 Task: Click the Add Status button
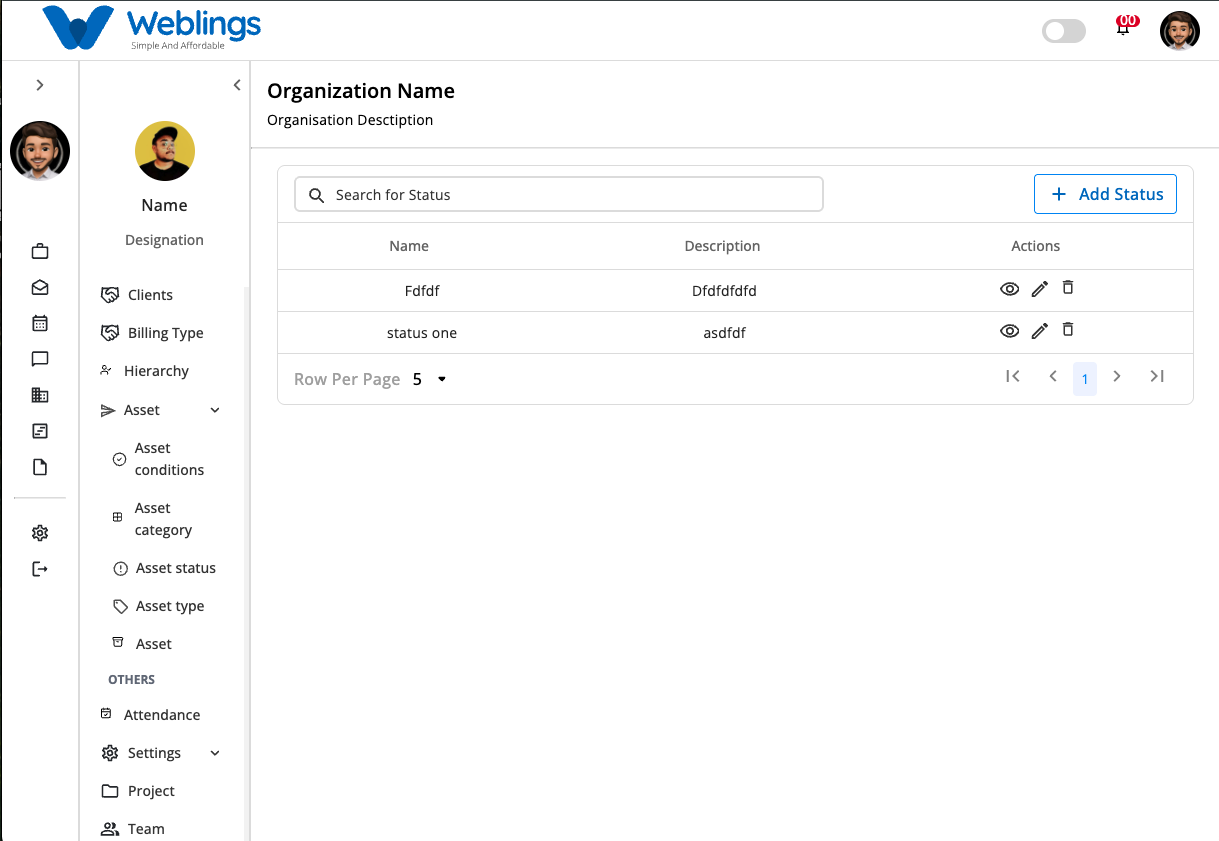coord(1105,194)
